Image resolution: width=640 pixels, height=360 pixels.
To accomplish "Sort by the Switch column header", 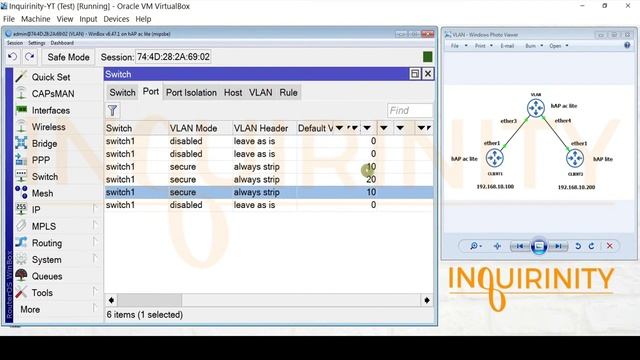I will pyautogui.click(x=136, y=128).
